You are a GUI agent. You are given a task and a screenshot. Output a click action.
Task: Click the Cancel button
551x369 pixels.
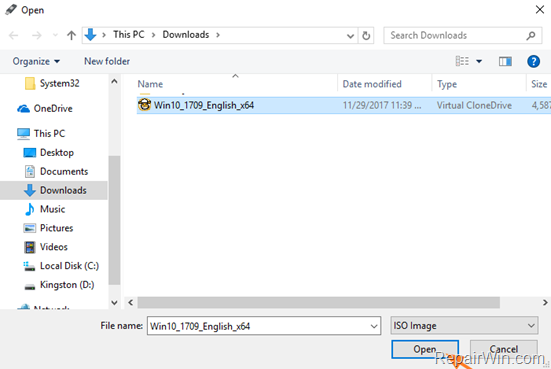[504, 349]
